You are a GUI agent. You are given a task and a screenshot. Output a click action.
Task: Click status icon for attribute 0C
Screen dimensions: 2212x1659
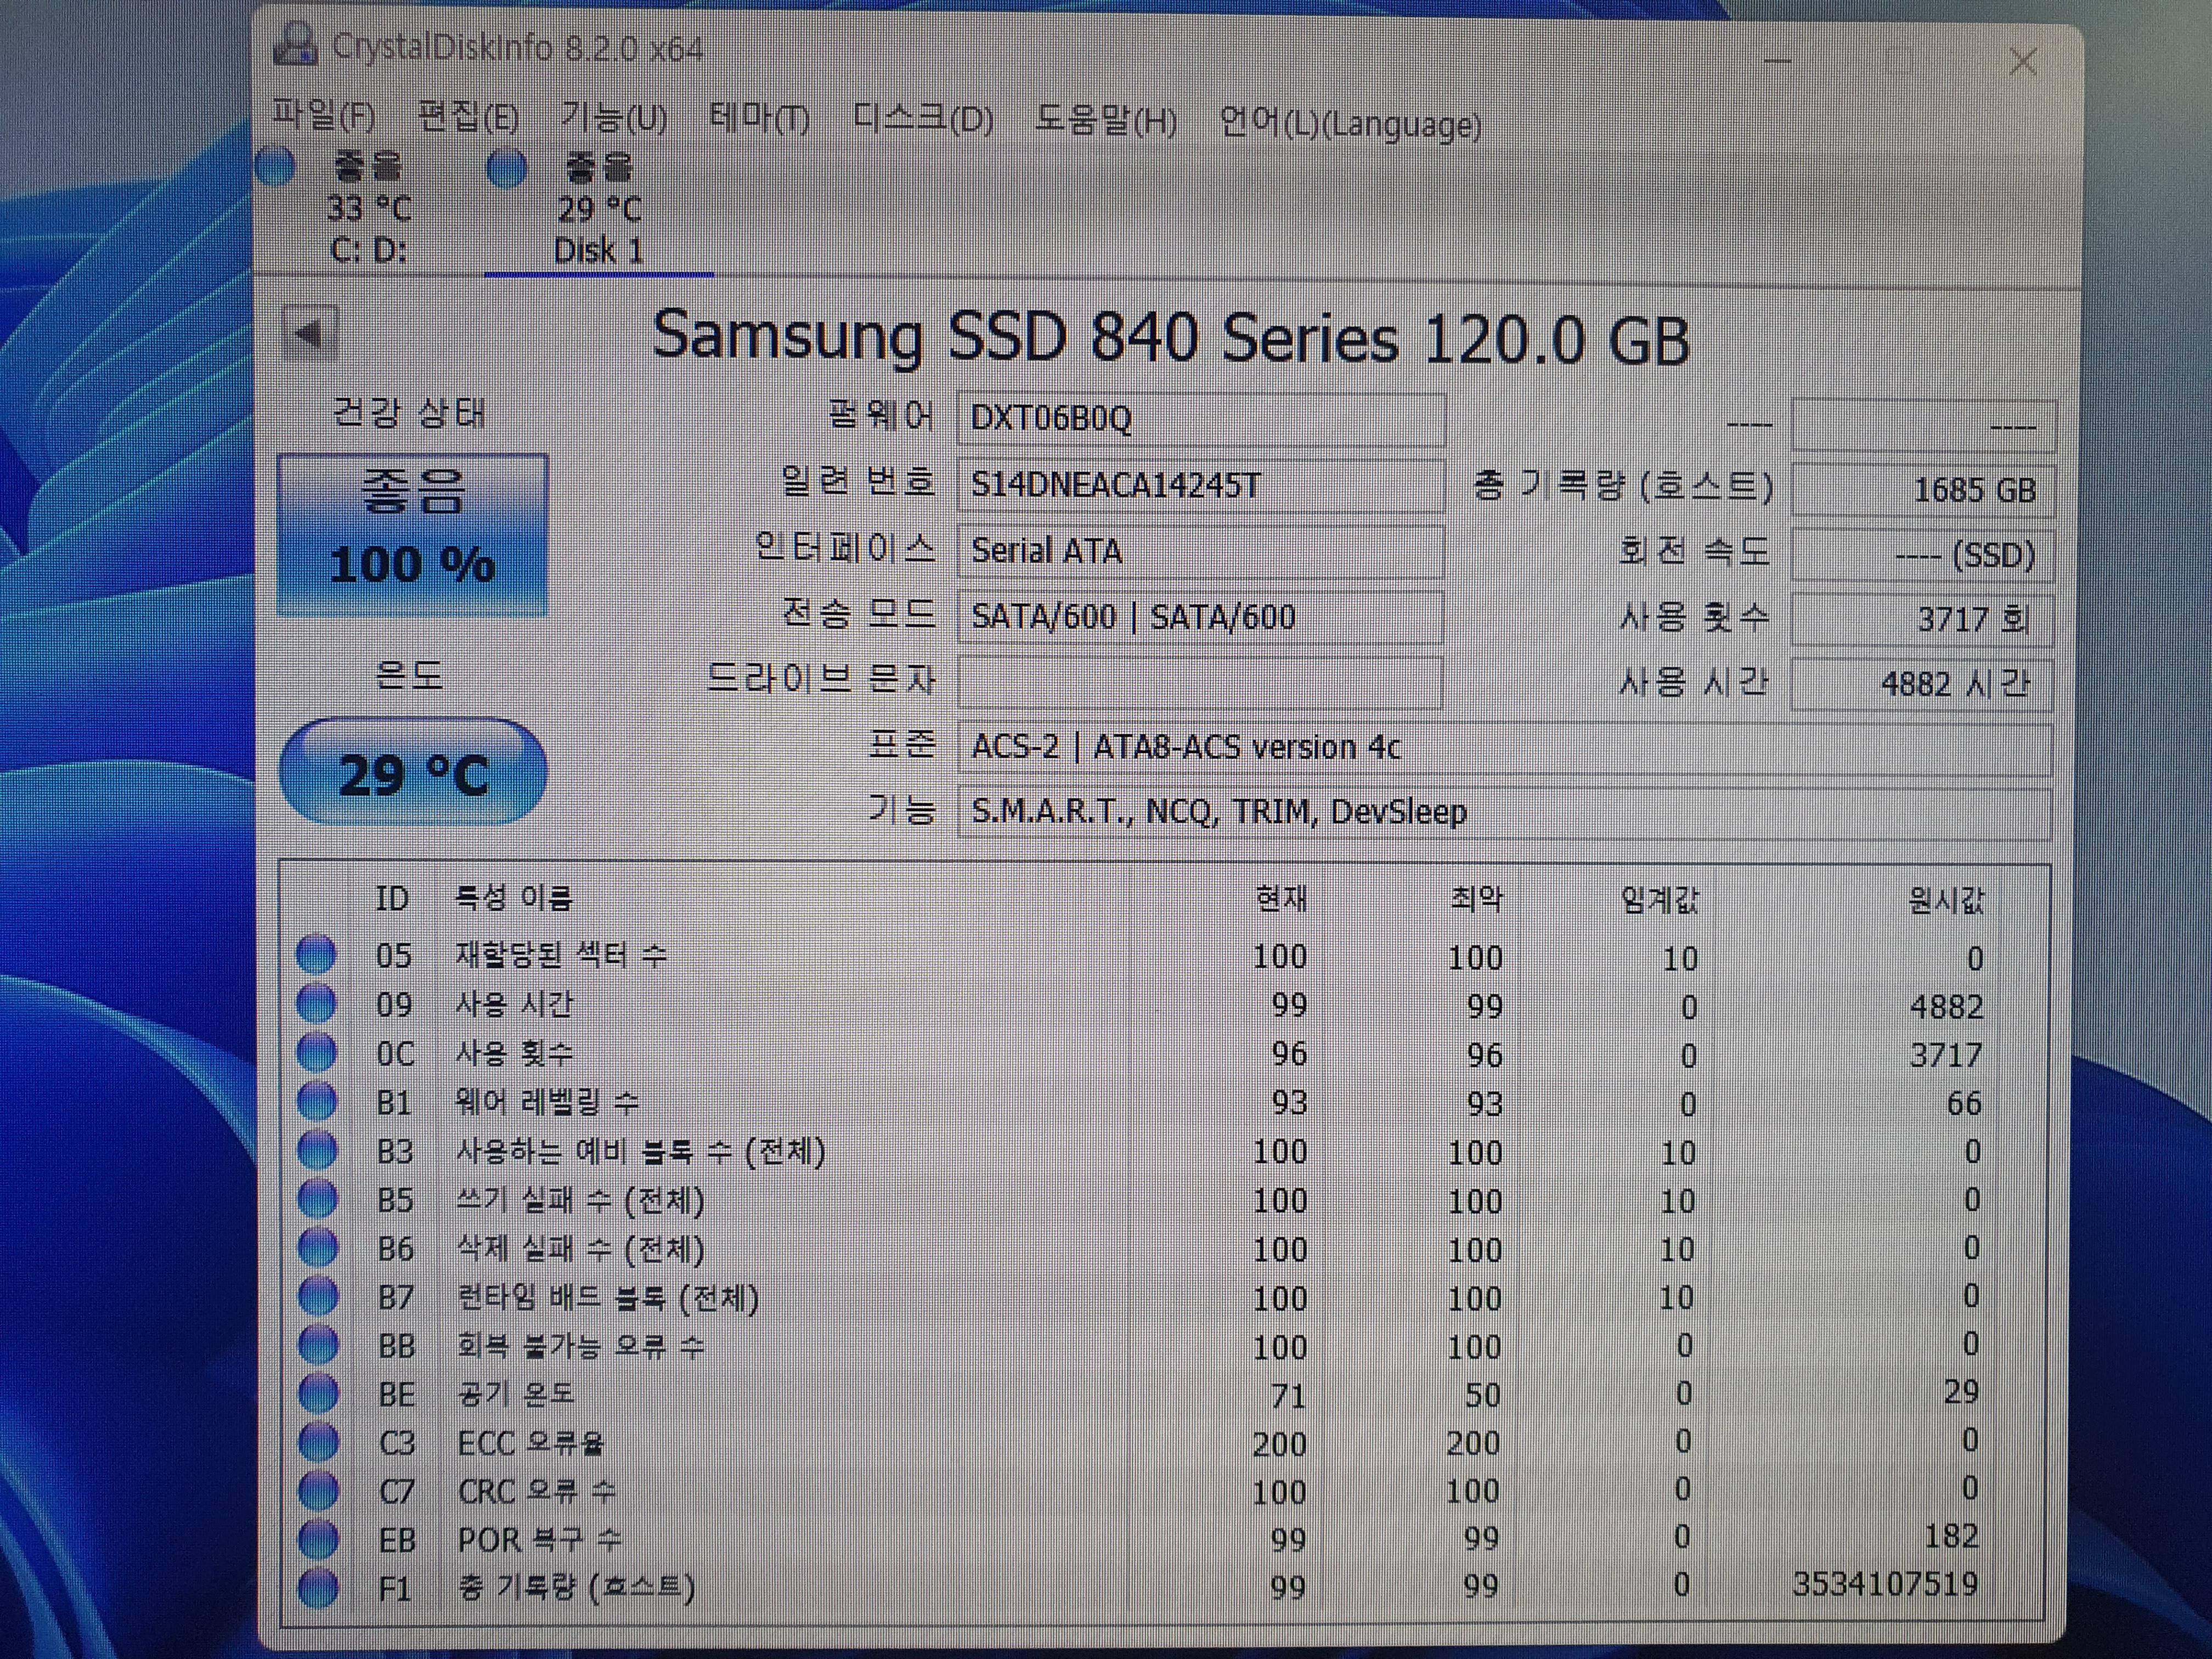pyautogui.click(x=317, y=1052)
